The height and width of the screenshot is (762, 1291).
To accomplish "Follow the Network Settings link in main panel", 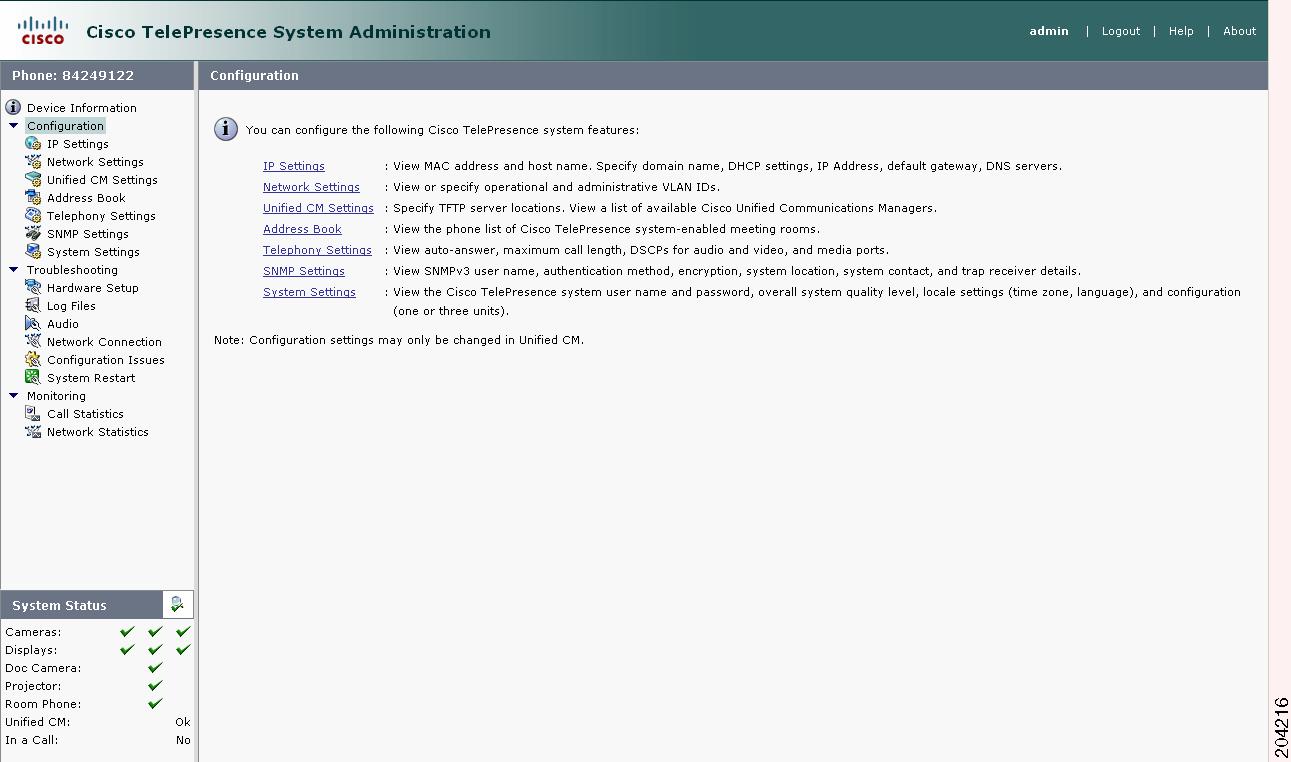I will [x=311, y=187].
